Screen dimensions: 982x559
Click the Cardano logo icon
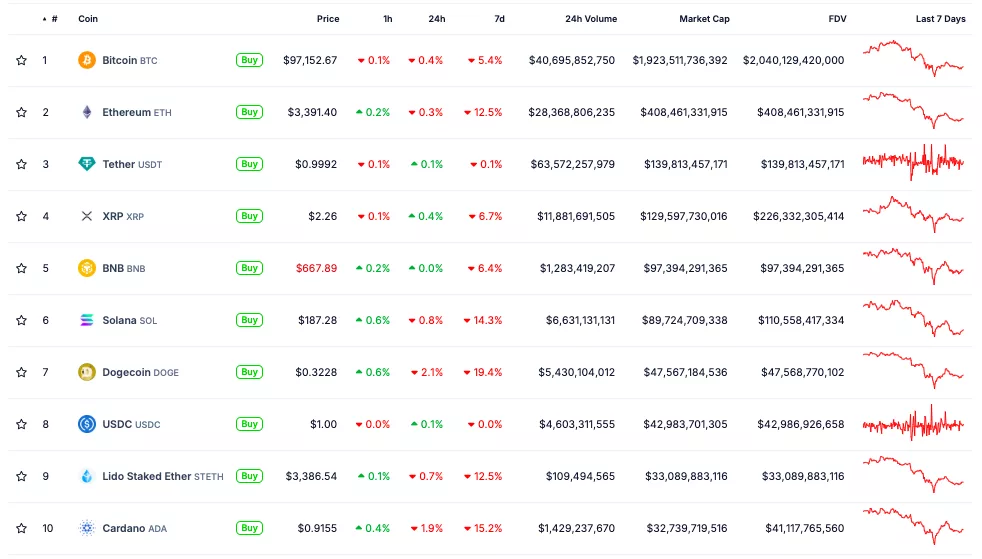point(87,528)
